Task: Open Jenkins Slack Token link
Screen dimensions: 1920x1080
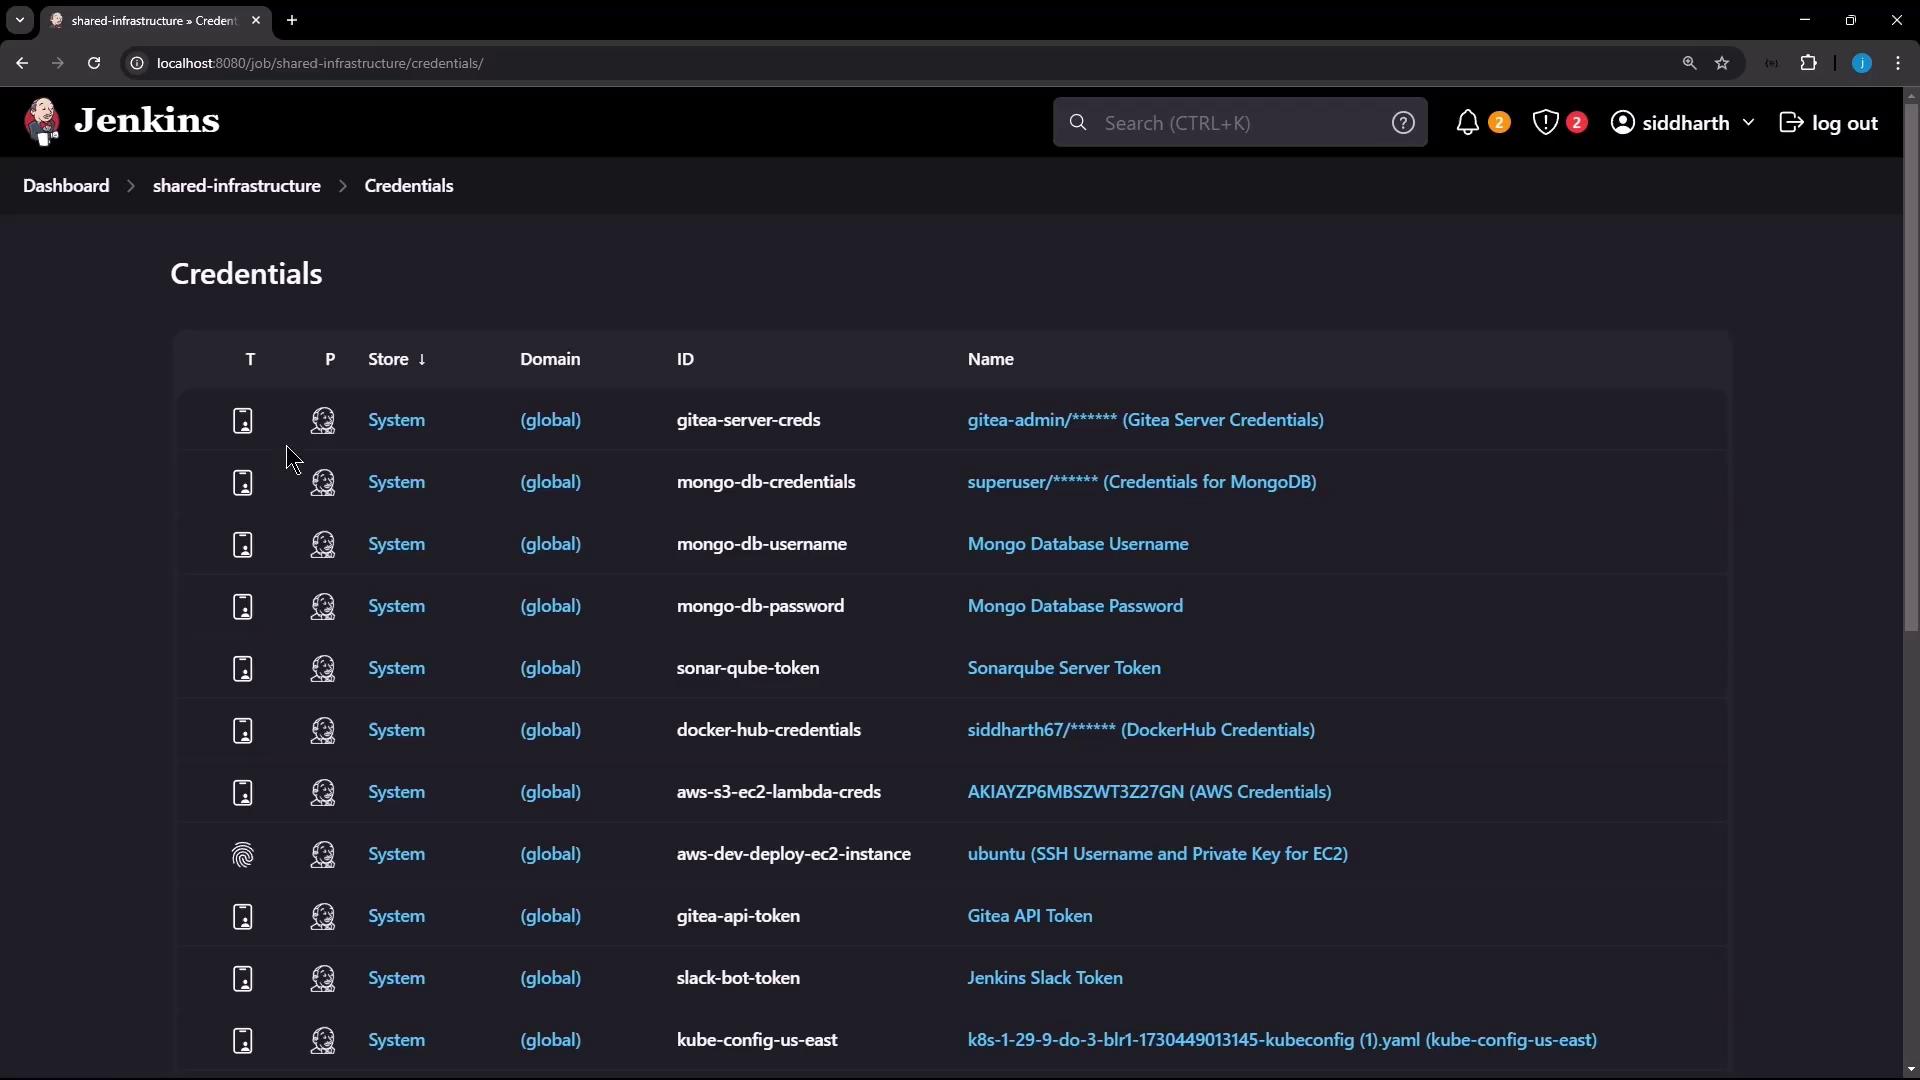Action: coord(1045,978)
